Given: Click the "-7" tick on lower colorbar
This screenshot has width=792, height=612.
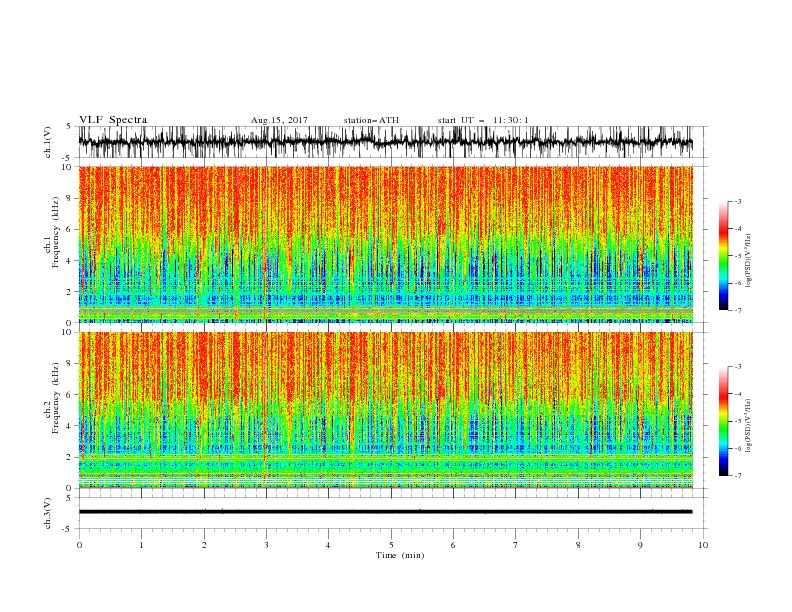Looking at the screenshot, I should [x=738, y=476].
